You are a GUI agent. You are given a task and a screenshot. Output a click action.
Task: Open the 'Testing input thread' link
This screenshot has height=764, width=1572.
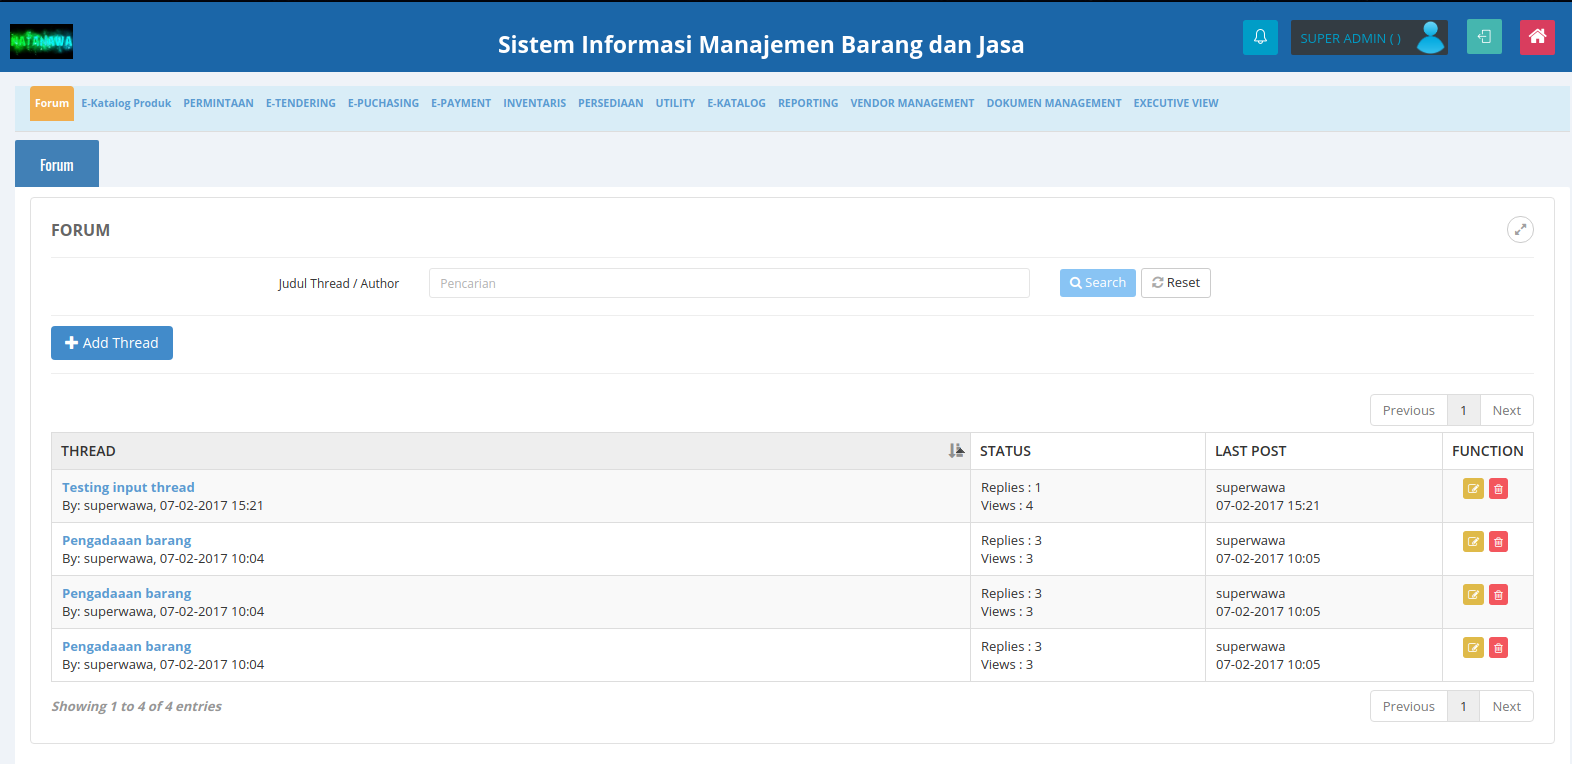[x=128, y=488]
